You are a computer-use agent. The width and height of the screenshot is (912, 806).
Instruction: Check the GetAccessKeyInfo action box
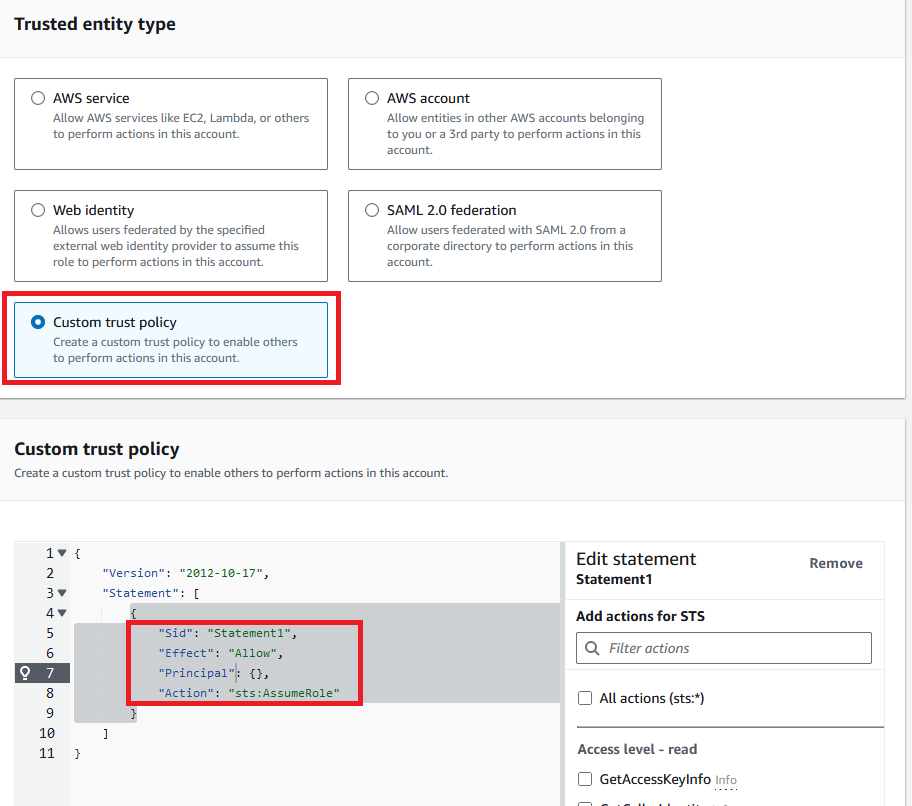click(585, 779)
